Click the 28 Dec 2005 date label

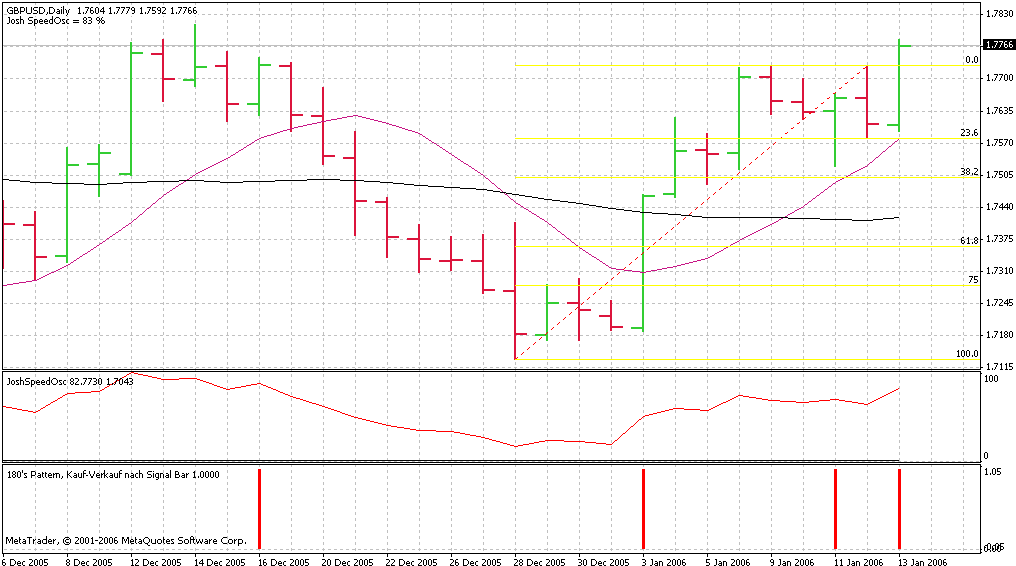pyautogui.click(x=540, y=561)
